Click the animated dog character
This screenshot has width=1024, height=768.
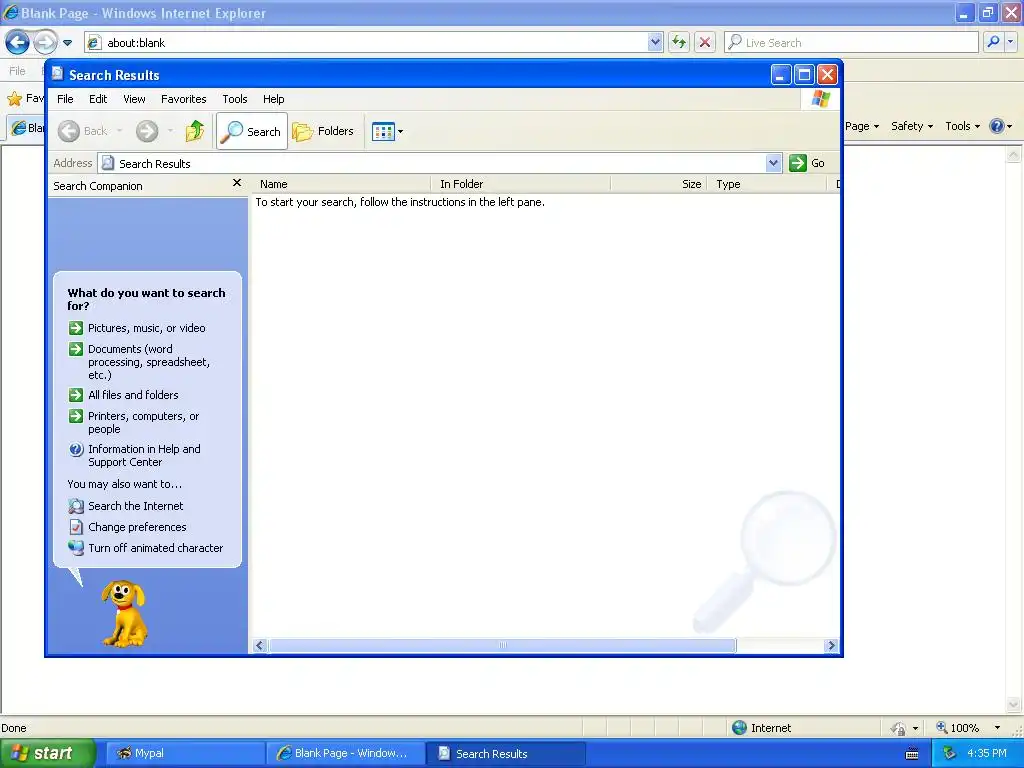pyautogui.click(x=124, y=614)
